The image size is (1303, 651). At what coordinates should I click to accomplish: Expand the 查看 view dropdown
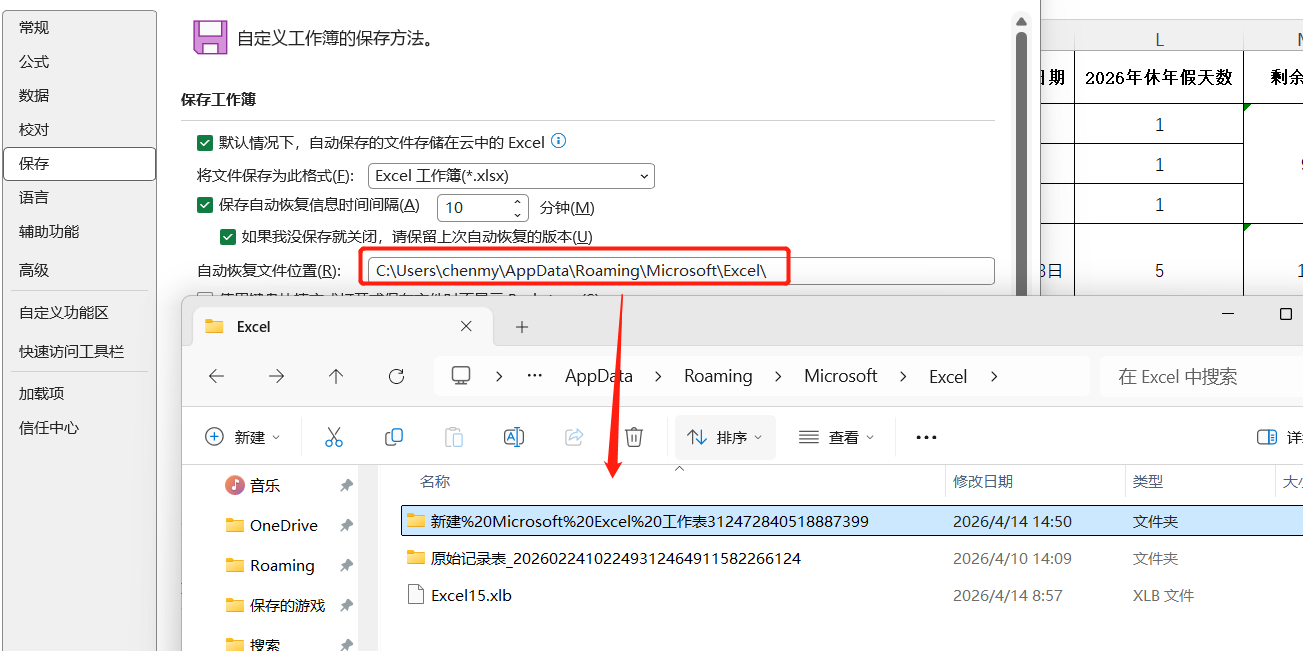coord(837,437)
